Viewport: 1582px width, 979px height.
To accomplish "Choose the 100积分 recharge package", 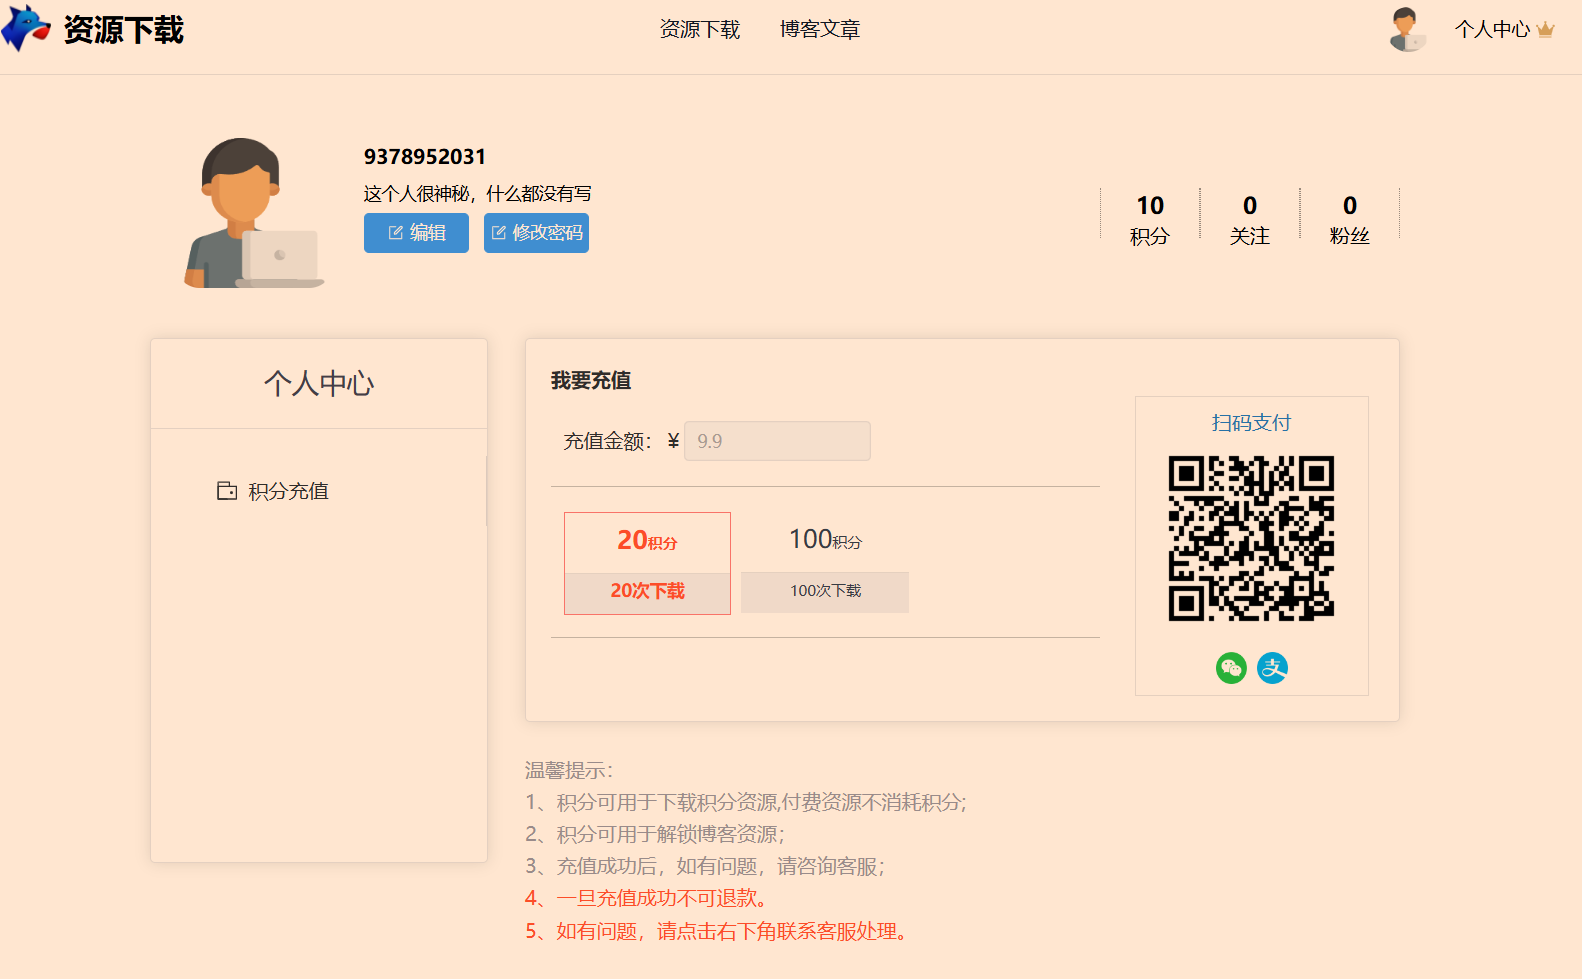I will (x=825, y=563).
